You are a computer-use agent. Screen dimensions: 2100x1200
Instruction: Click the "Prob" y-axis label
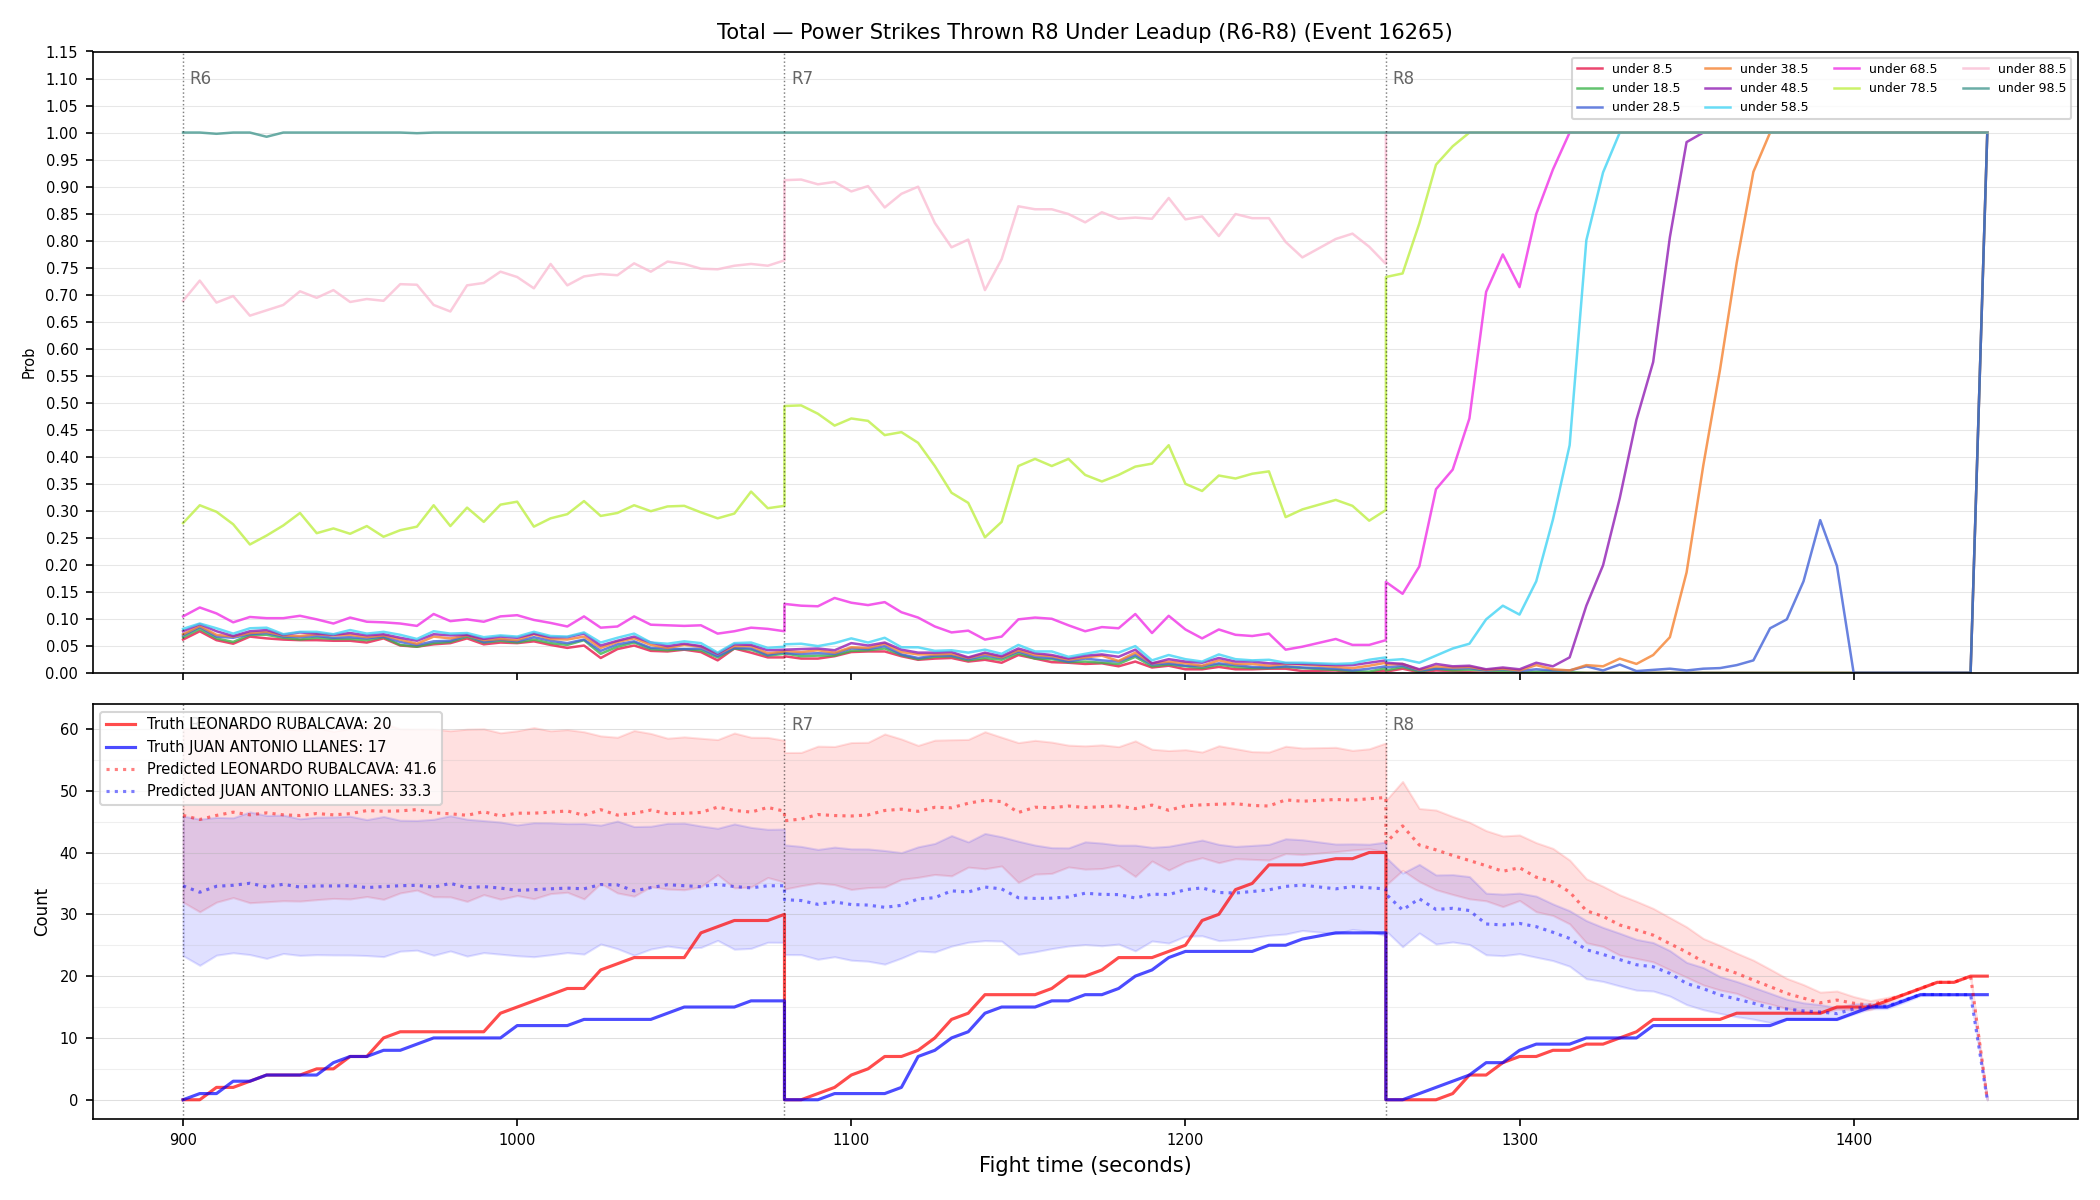29,363
